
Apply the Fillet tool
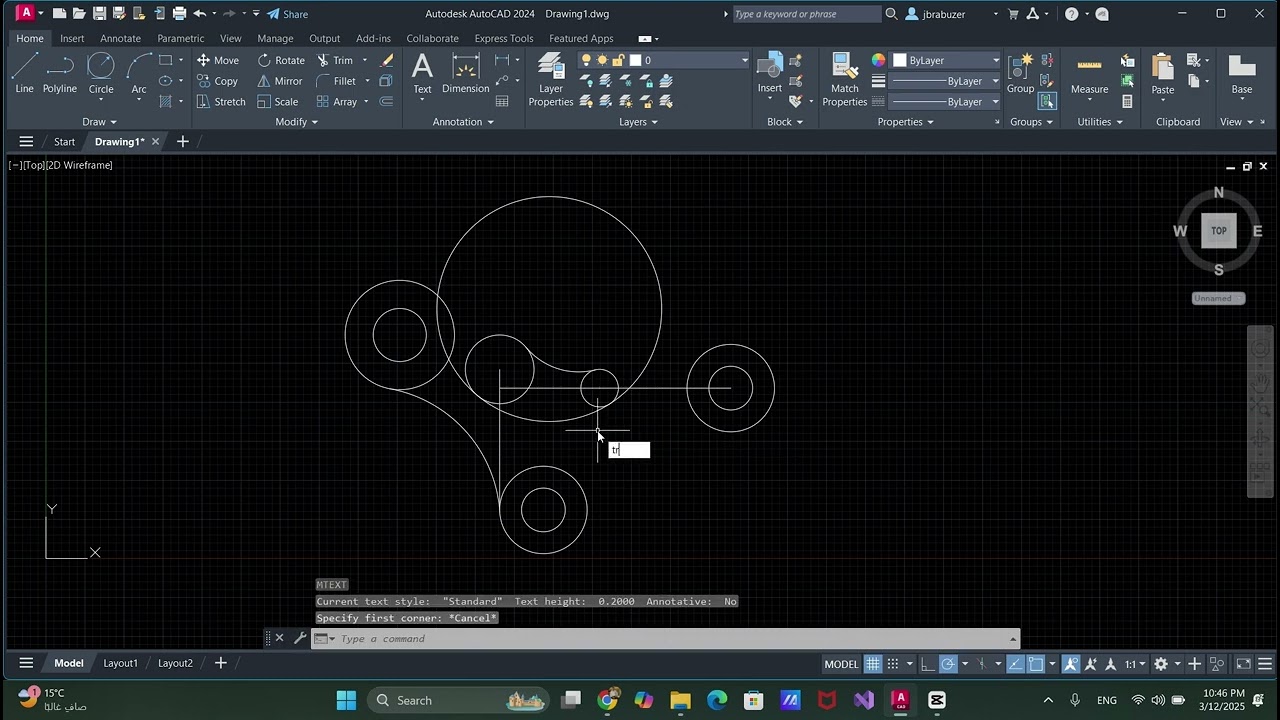(x=336, y=81)
